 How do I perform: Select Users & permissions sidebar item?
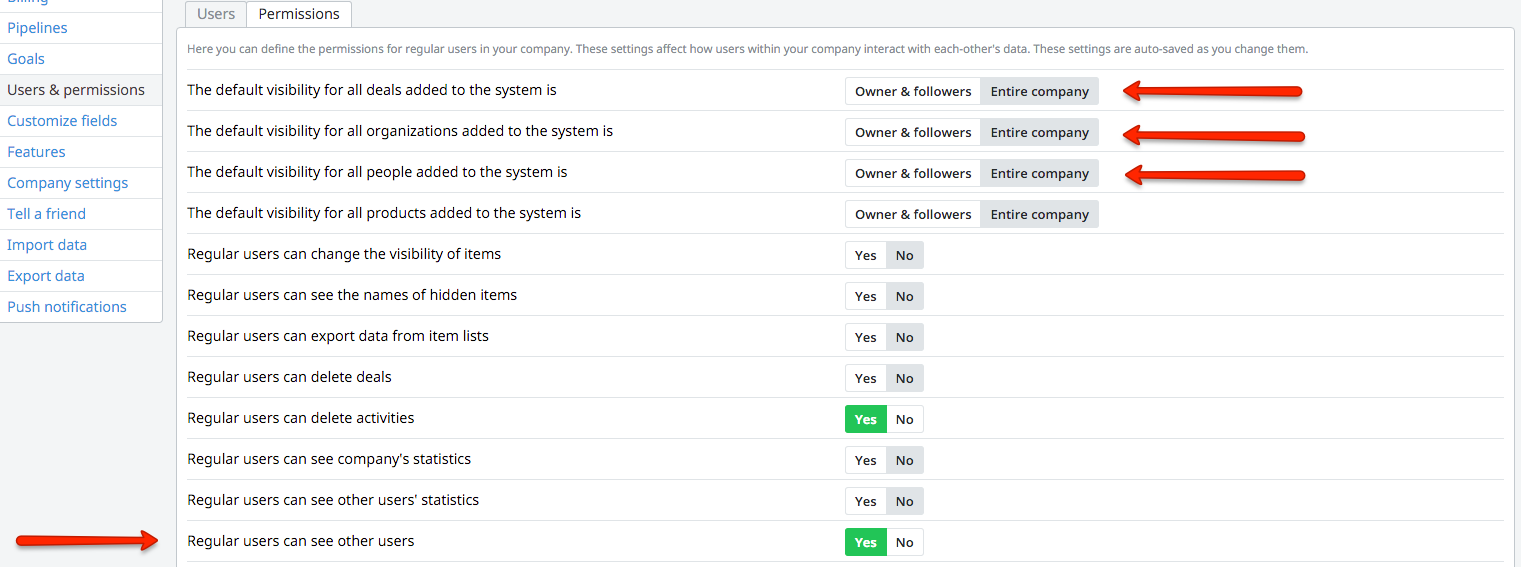point(81,90)
